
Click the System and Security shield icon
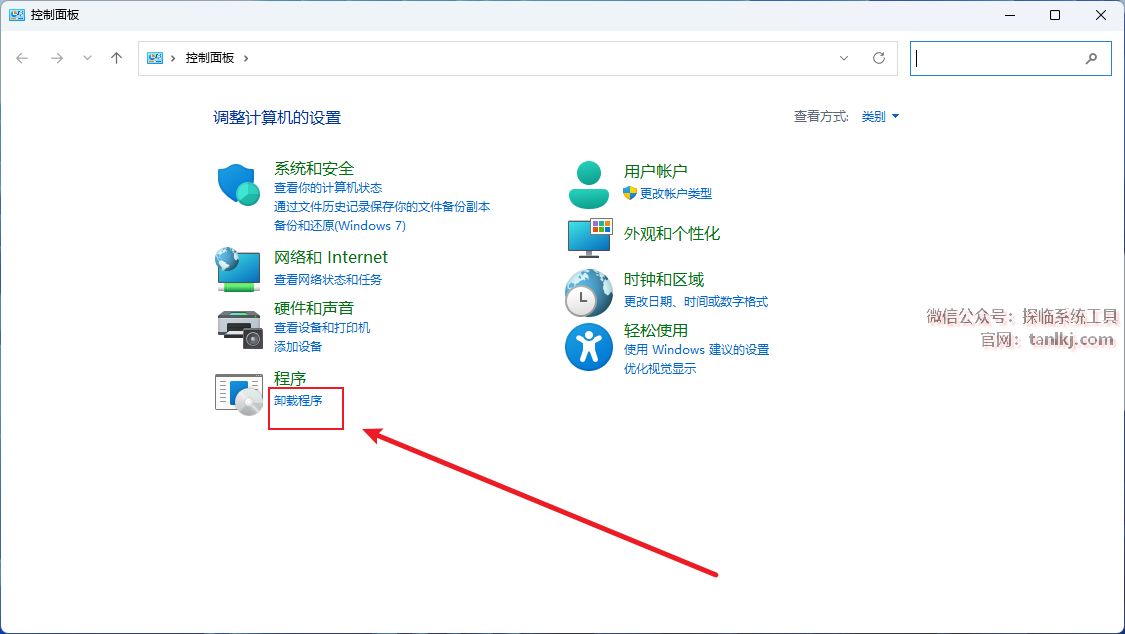238,184
